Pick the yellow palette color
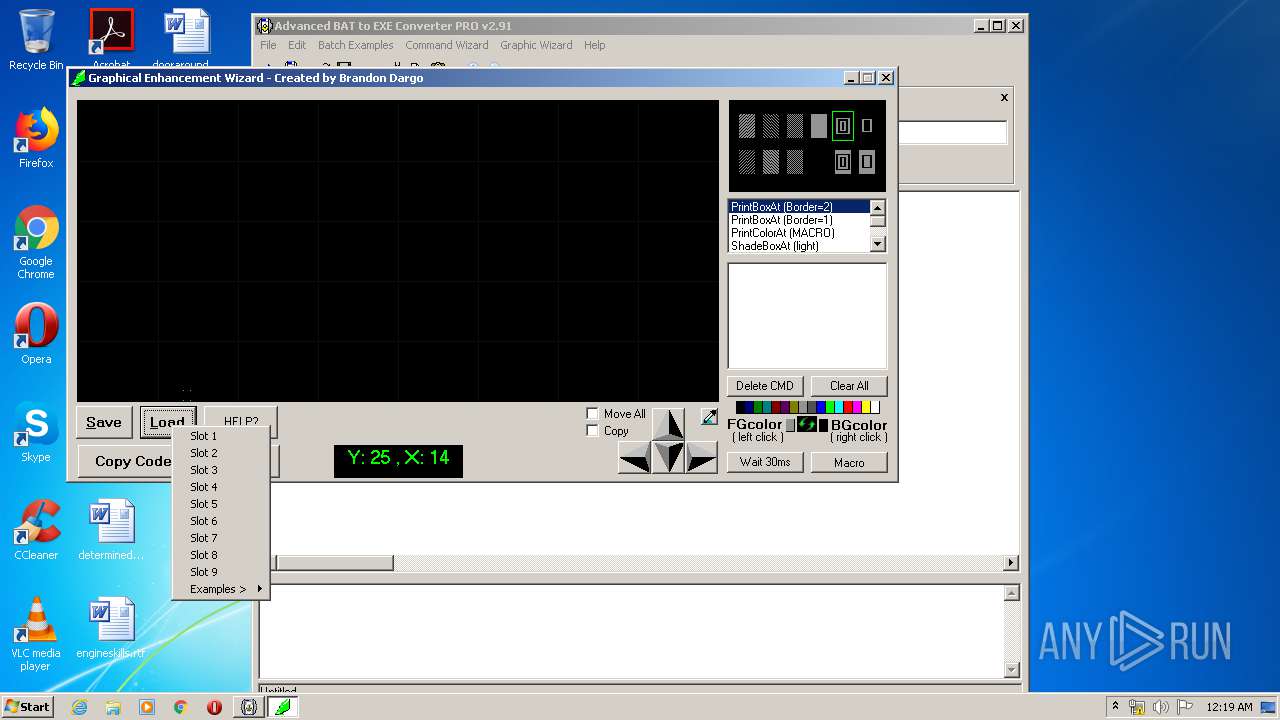1280x720 pixels. click(866, 407)
